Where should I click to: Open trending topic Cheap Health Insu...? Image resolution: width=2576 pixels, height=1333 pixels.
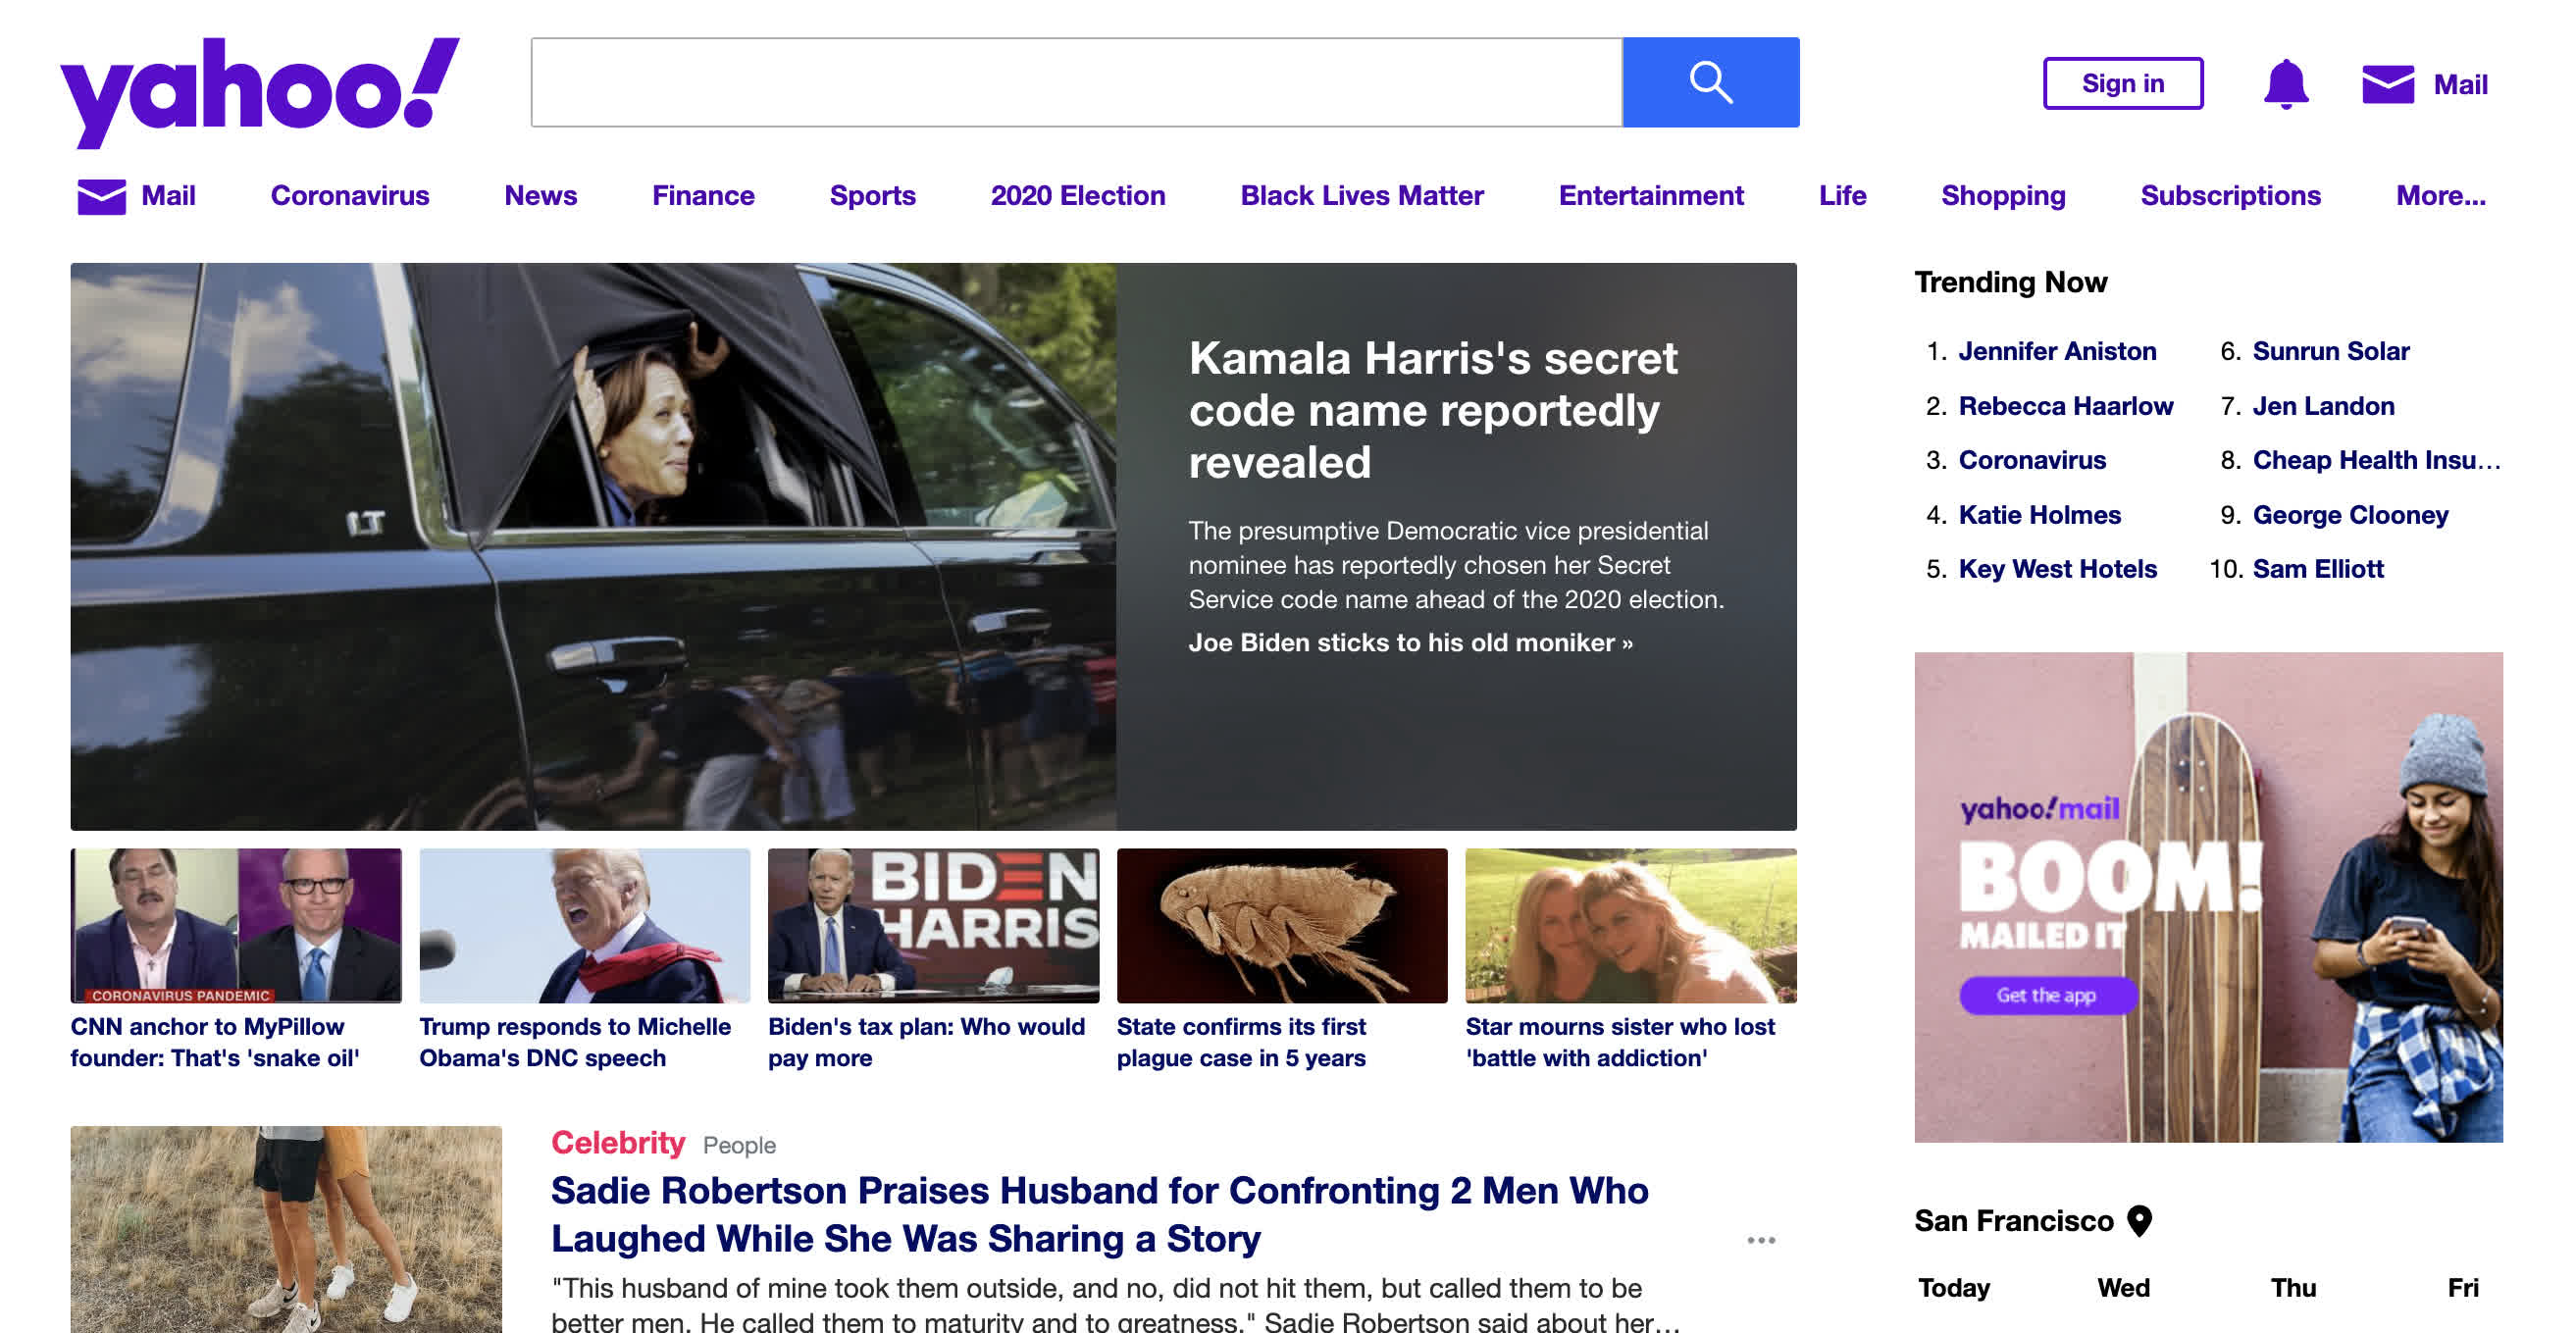2376,460
